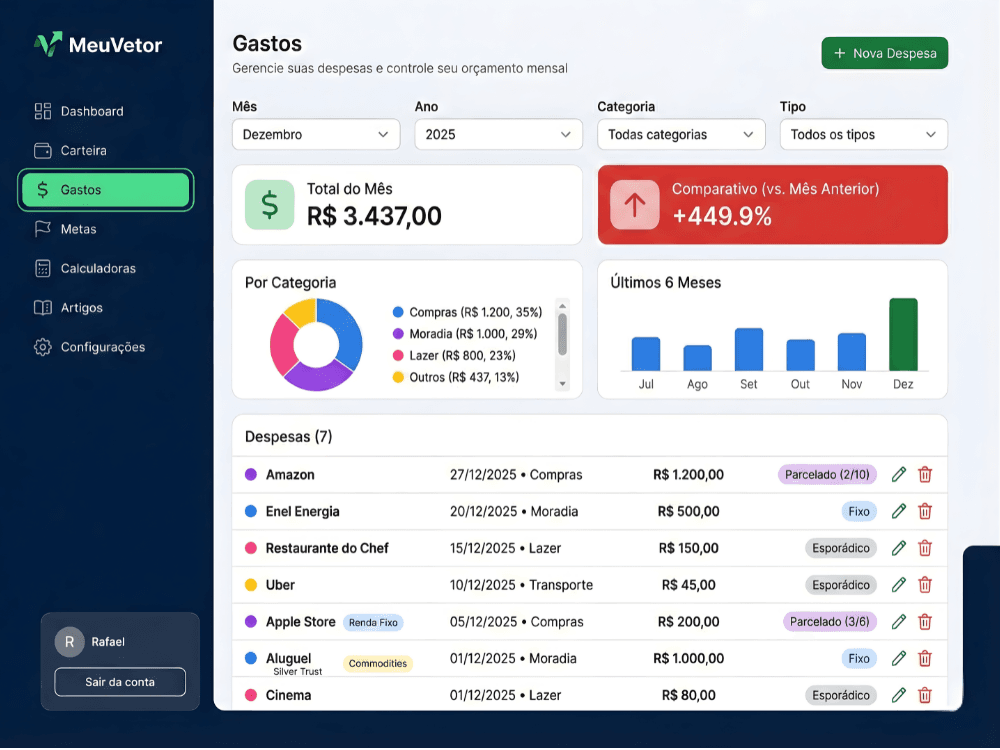Click the MeuVetor logo at the top
Image resolution: width=1000 pixels, height=750 pixels.
click(x=97, y=44)
